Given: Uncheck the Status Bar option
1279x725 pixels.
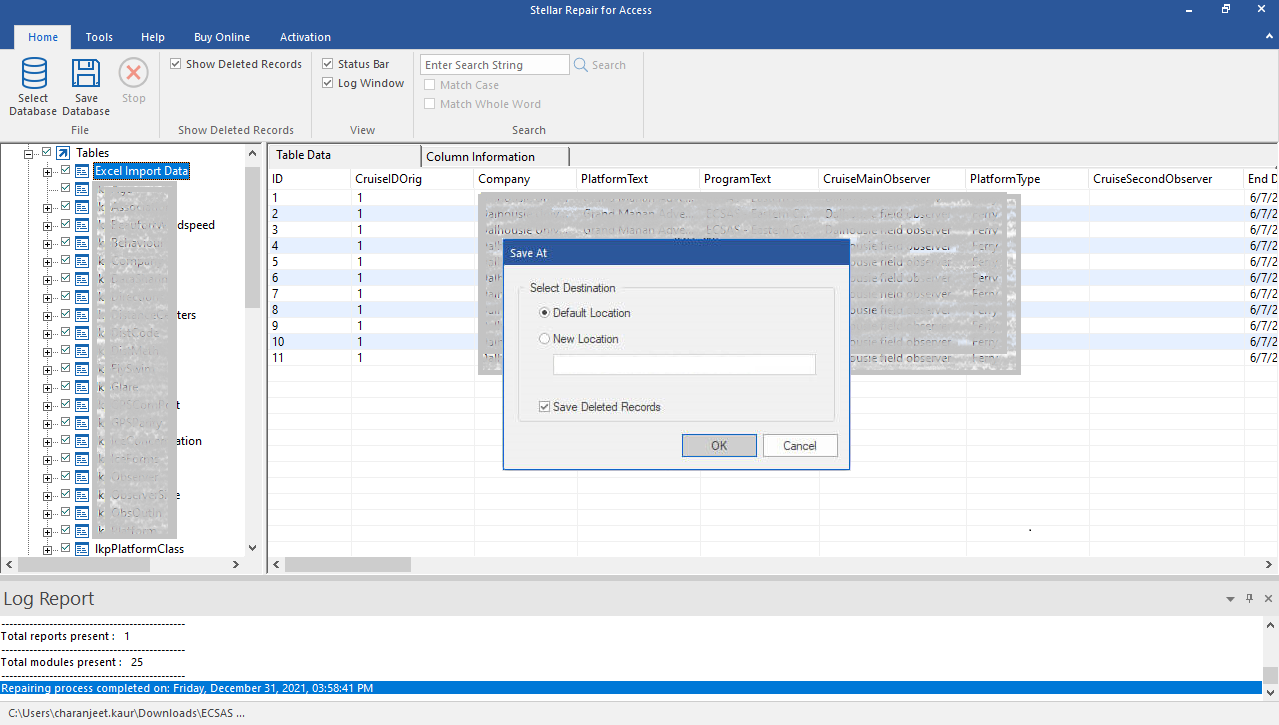Looking at the screenshot, I should pos(328,64).
